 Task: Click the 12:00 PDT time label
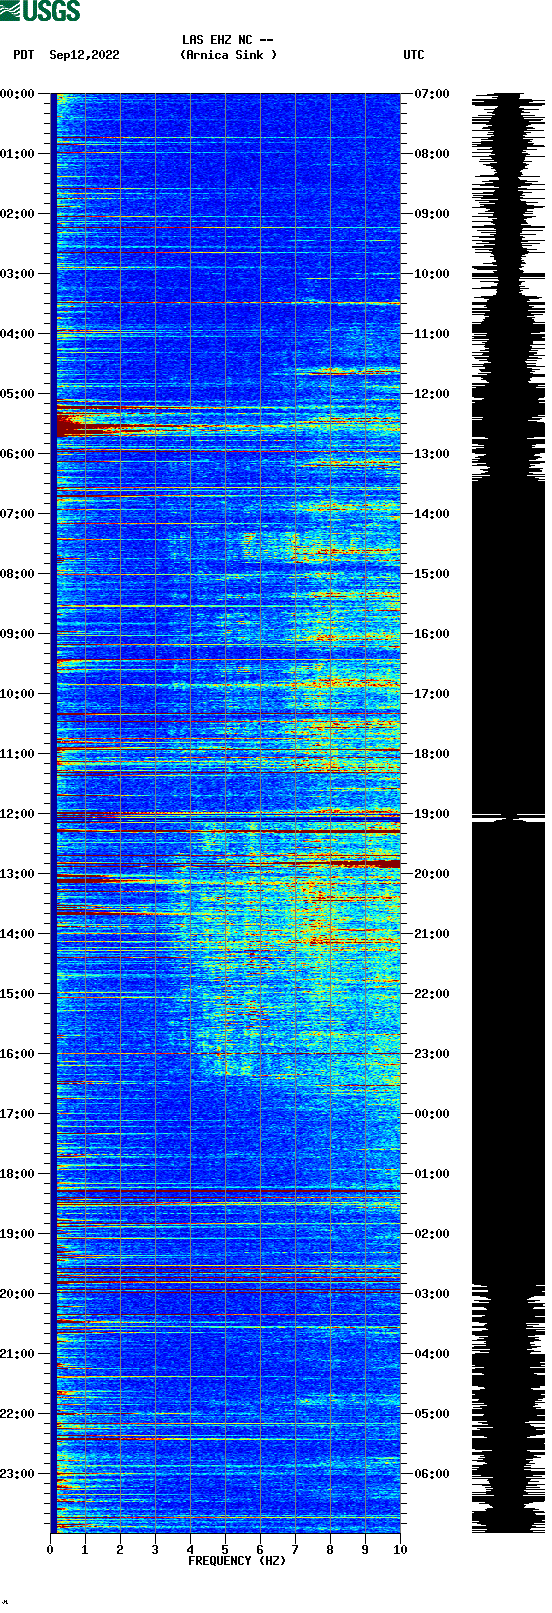point(18,814)
